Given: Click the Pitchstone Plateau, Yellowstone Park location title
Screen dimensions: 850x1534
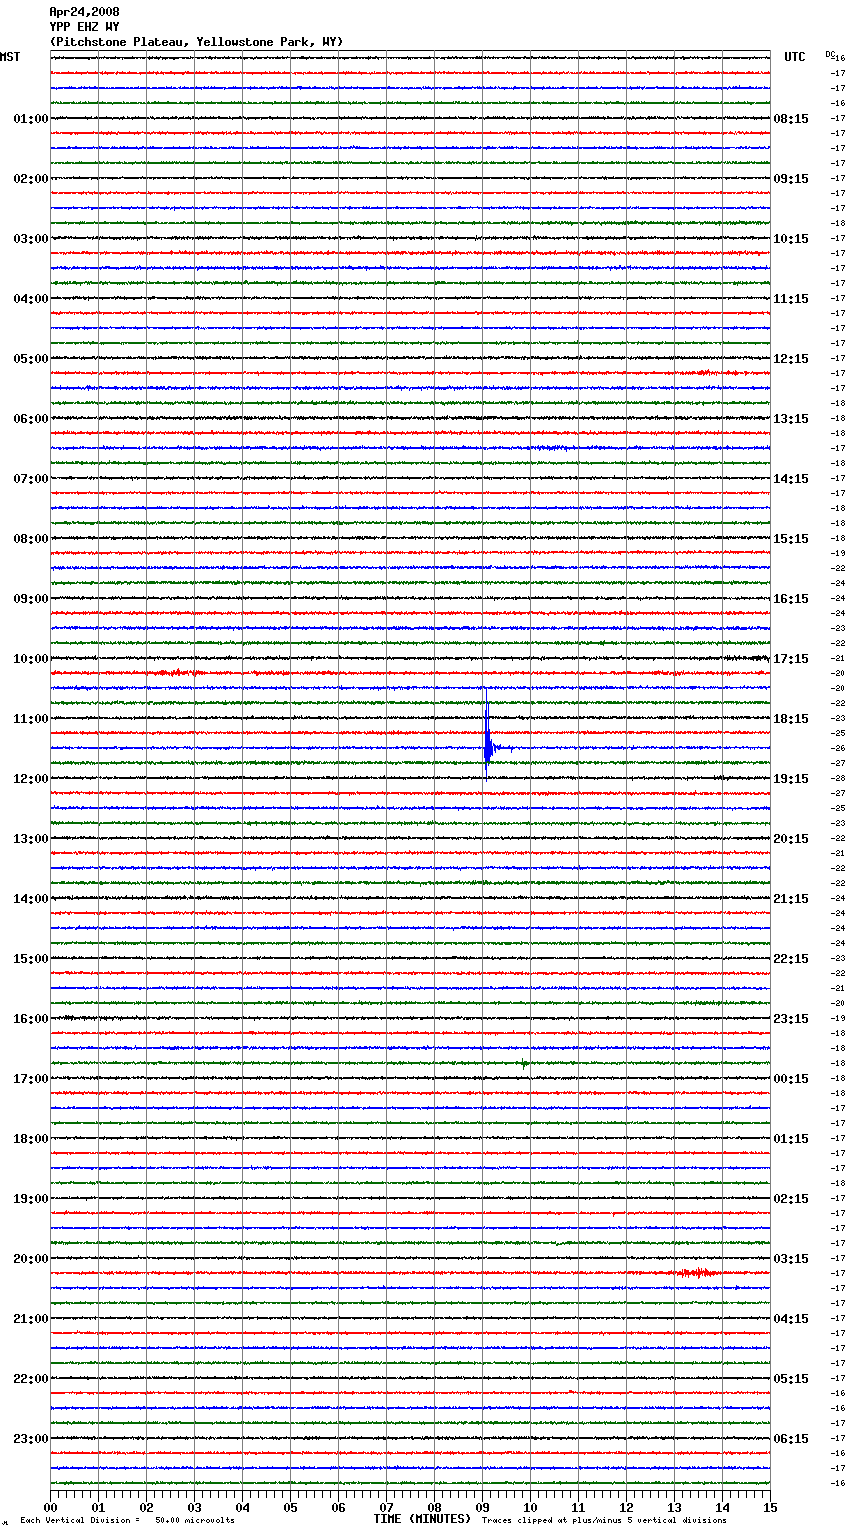Looking at the screenshot, I should (x=196, y=42).
